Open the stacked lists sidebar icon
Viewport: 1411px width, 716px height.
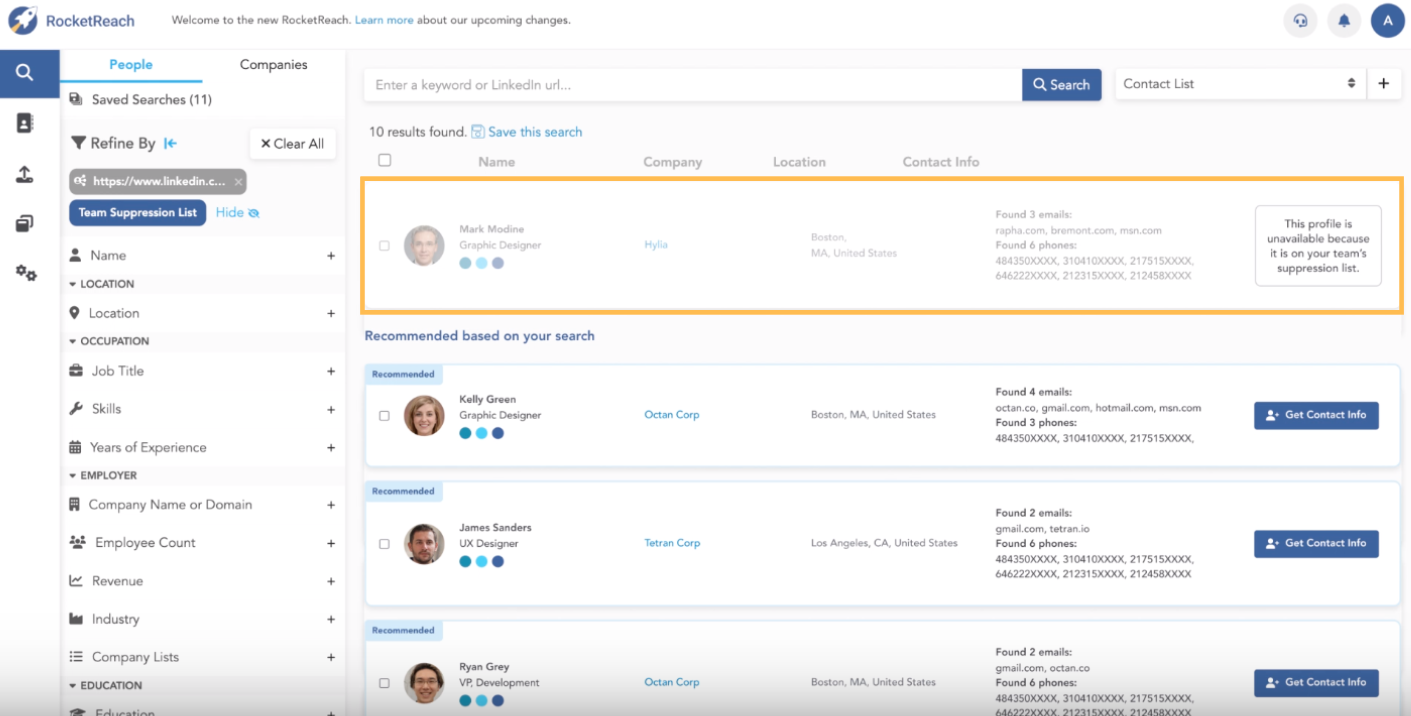[25, 223]
